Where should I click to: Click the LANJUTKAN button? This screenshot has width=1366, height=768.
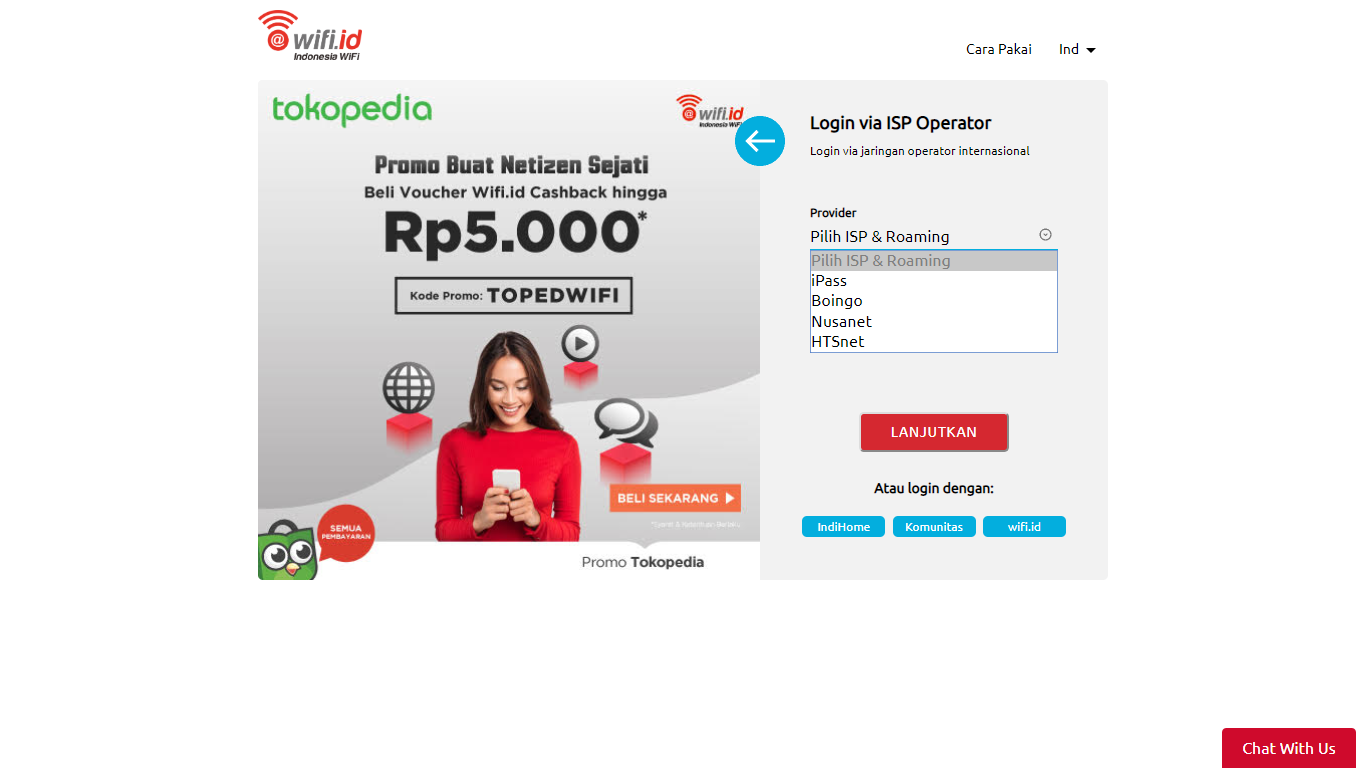coord(934,432)
